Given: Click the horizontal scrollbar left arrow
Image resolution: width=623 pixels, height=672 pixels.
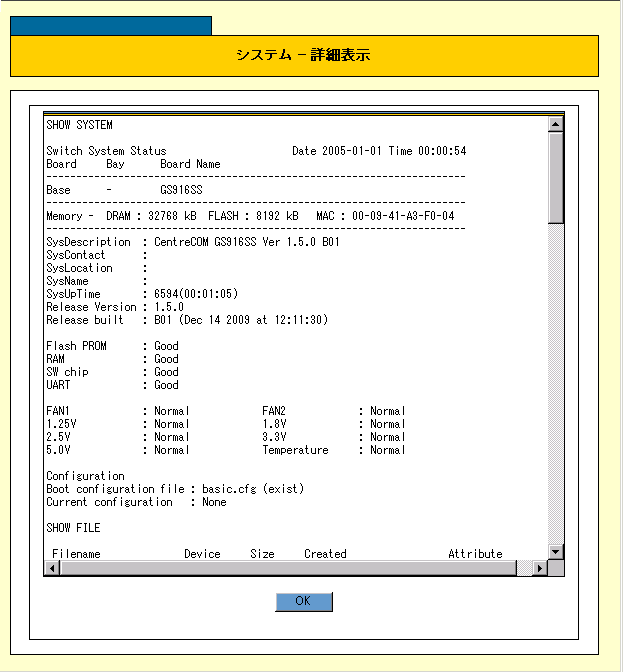Looking at the screenshot, I should coord(52,568).
